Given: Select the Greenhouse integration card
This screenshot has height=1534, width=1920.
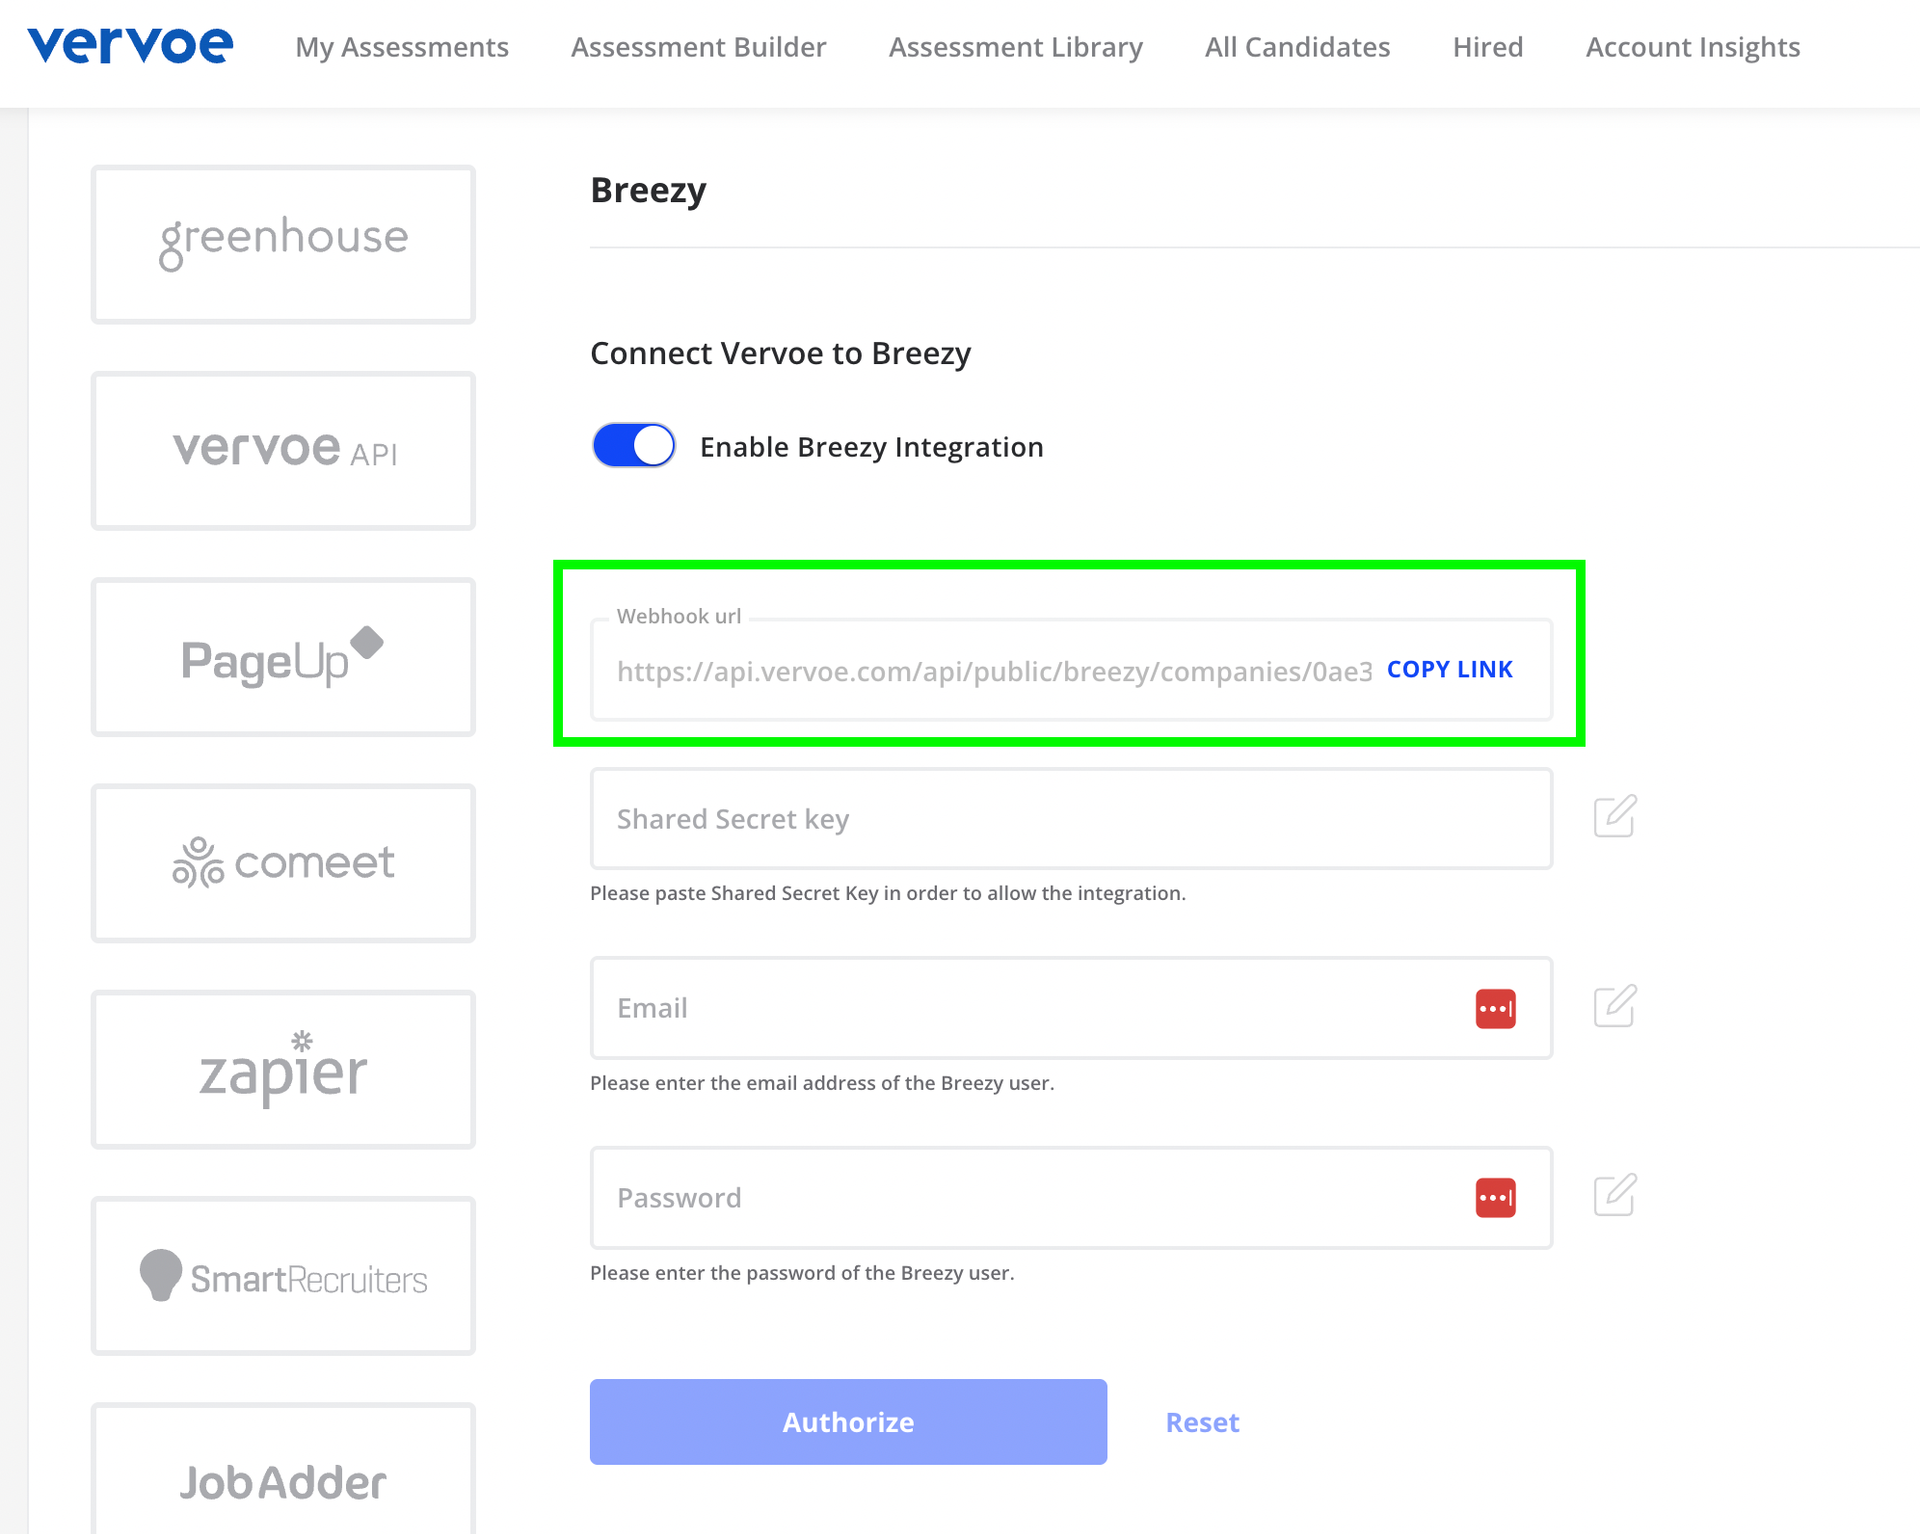Looking at the screenshot, I should pyautogui.click(x=283, y=244).
